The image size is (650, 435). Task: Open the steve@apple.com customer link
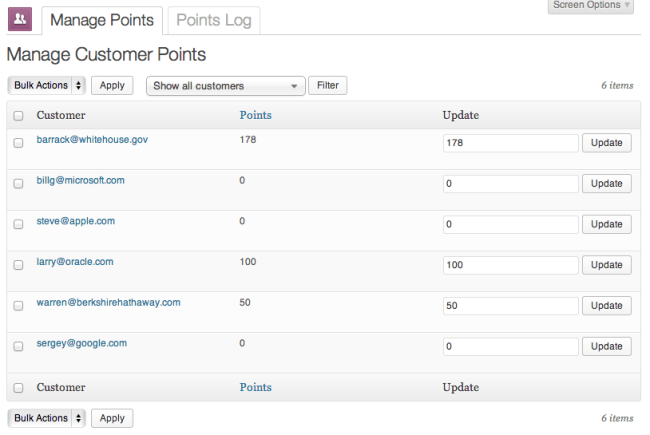(x=74, y=221)
